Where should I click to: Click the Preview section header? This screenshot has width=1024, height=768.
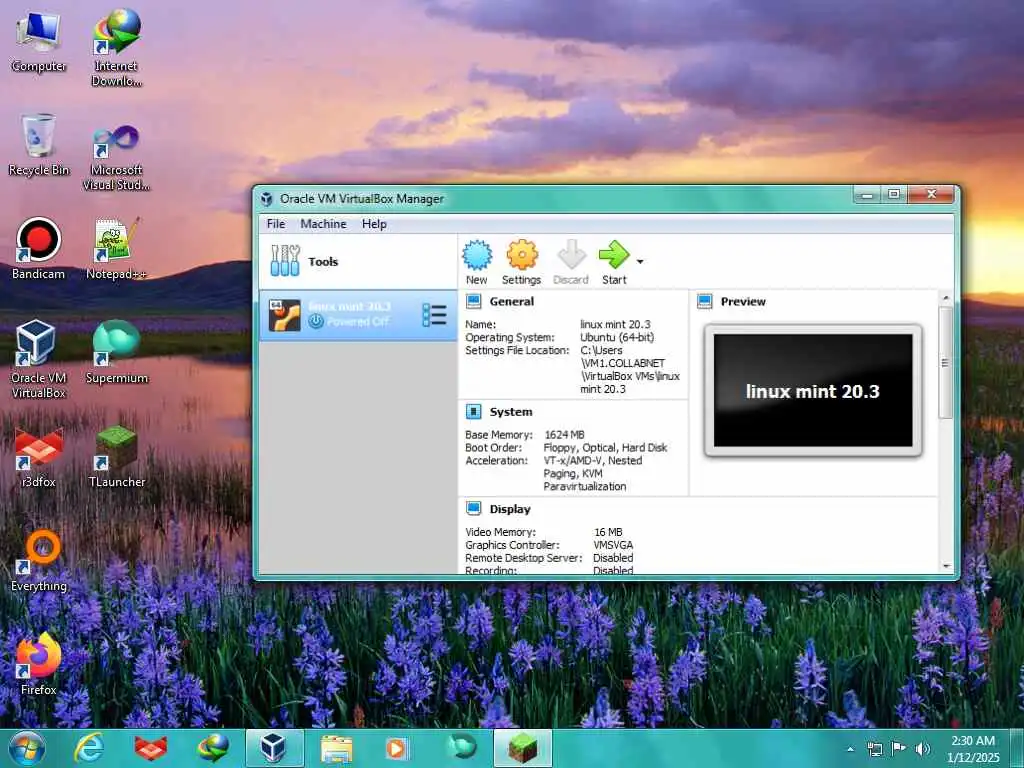pos(743,302)
